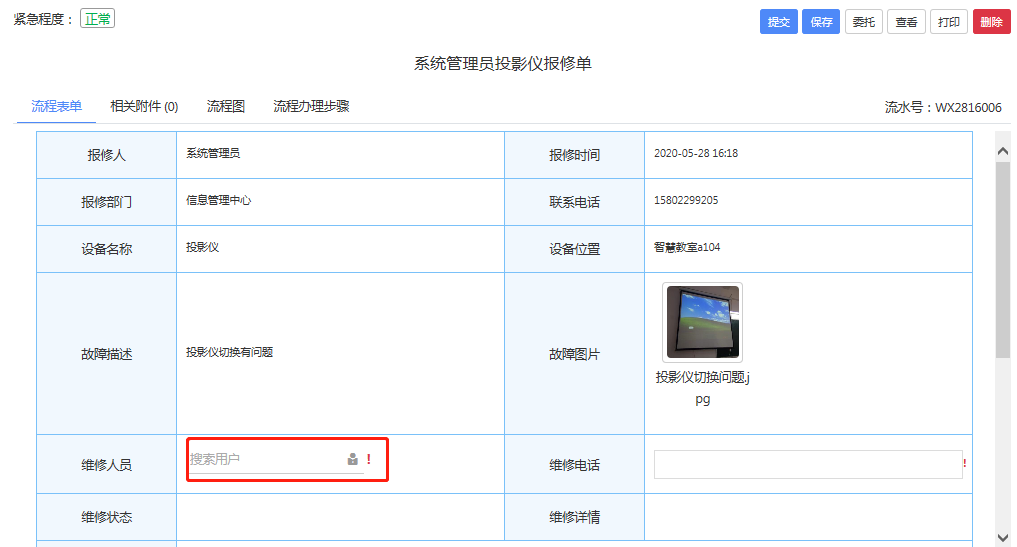Switch to the 流程表单 tab
The height and width of the screenshot is (547, 1017).
tap(56, 106)
